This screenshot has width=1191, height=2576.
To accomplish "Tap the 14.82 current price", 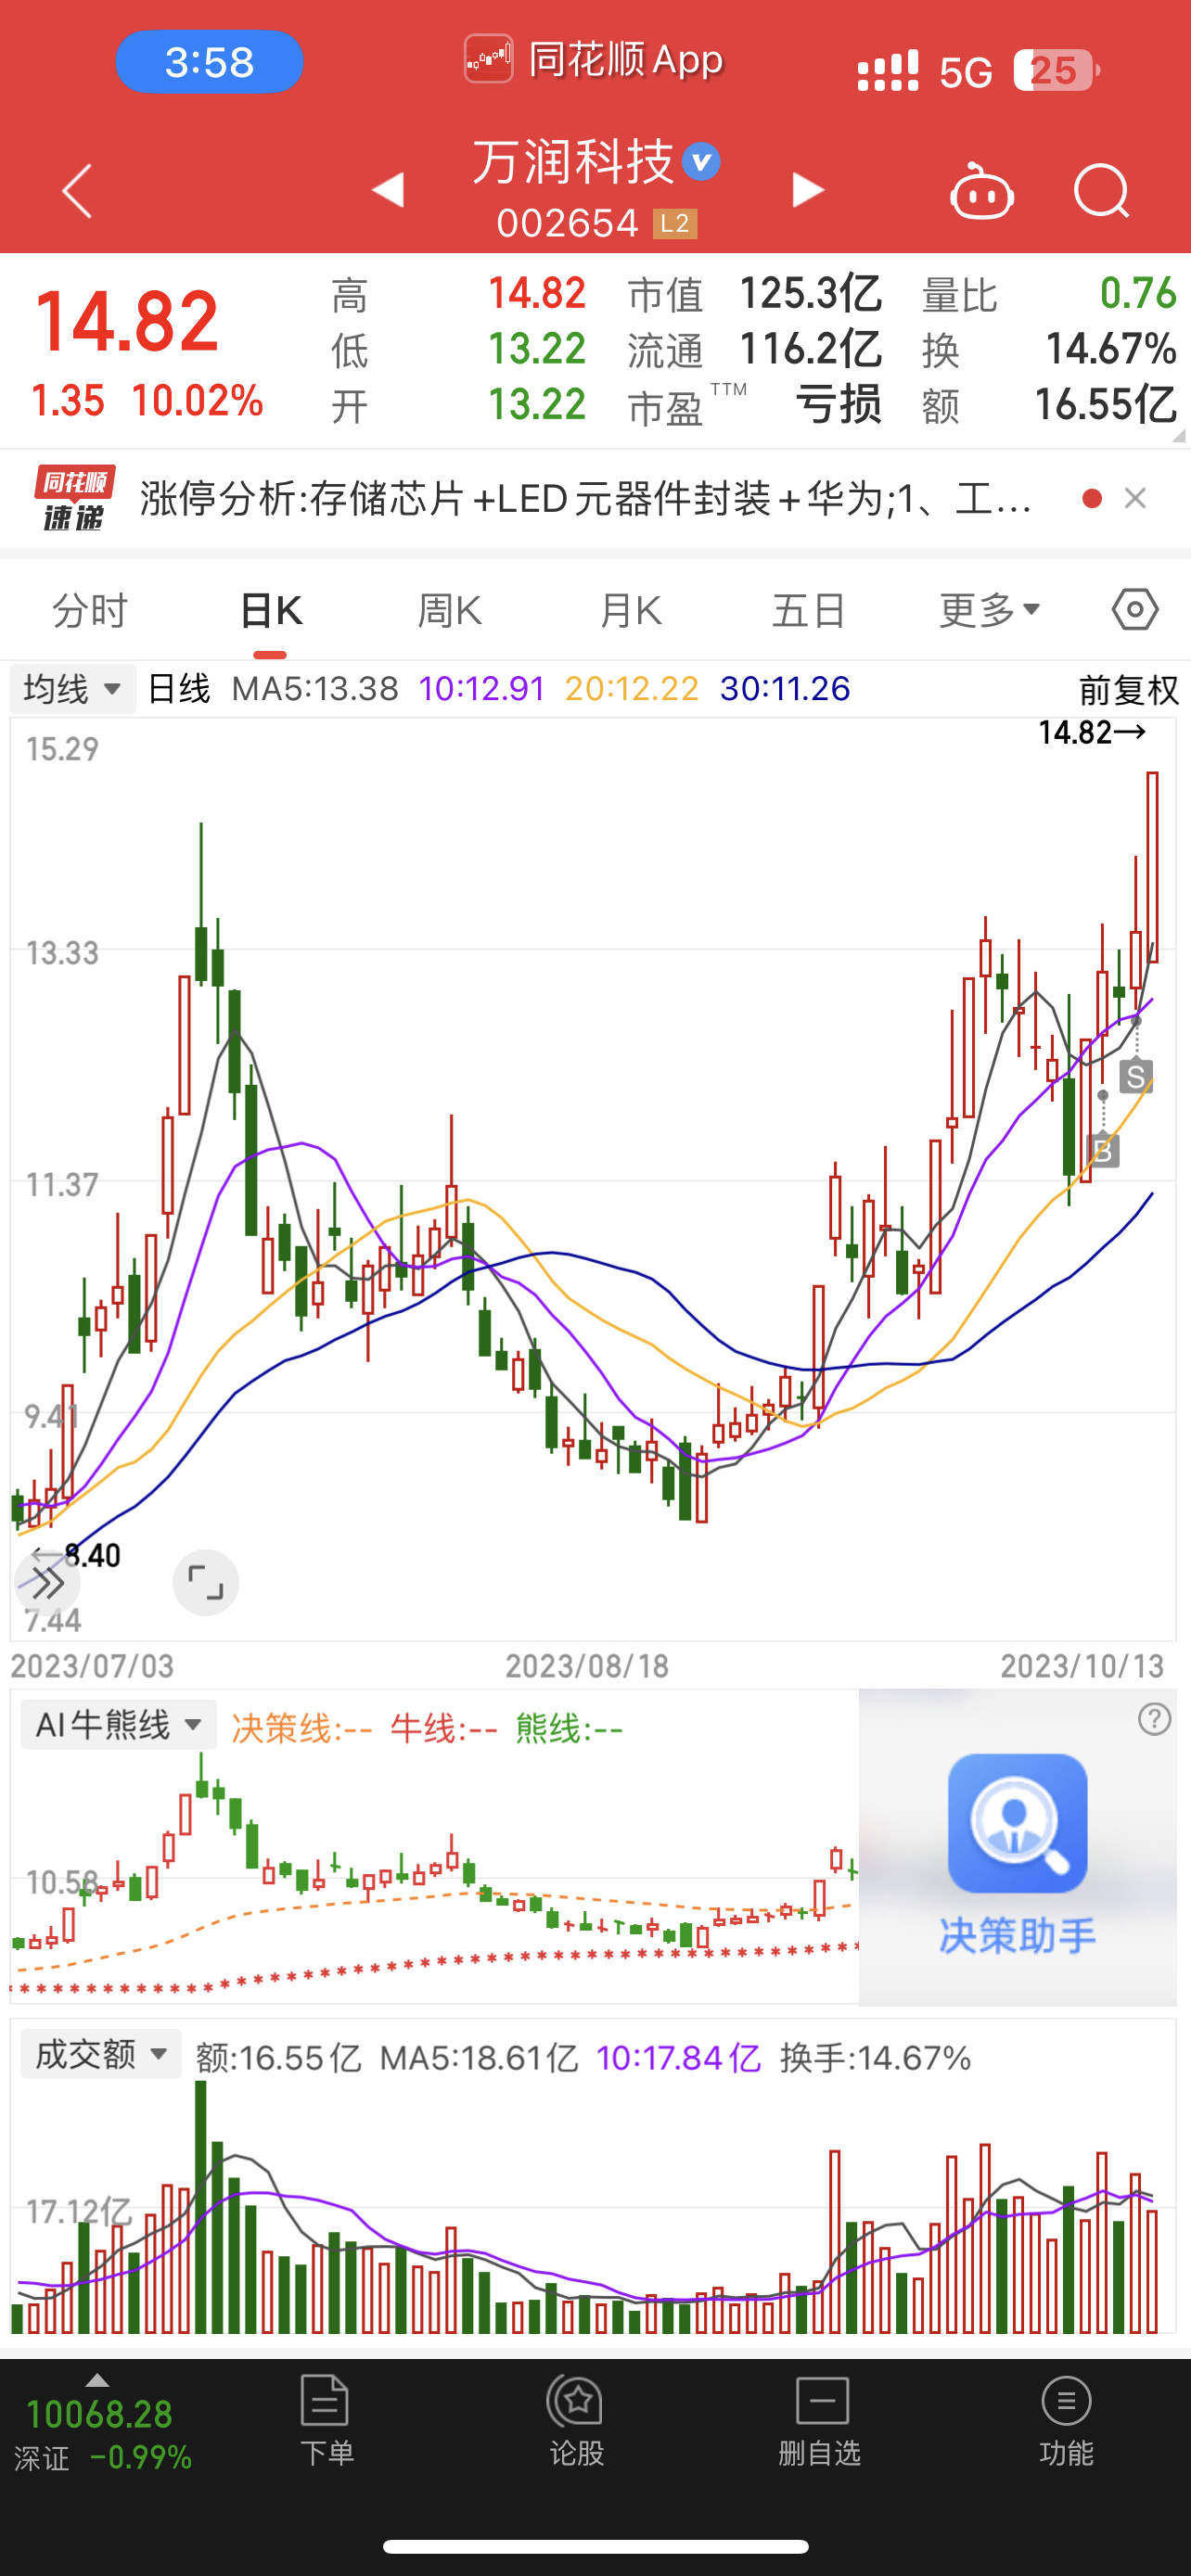I will pyautogui.click(x=126, y=321).
